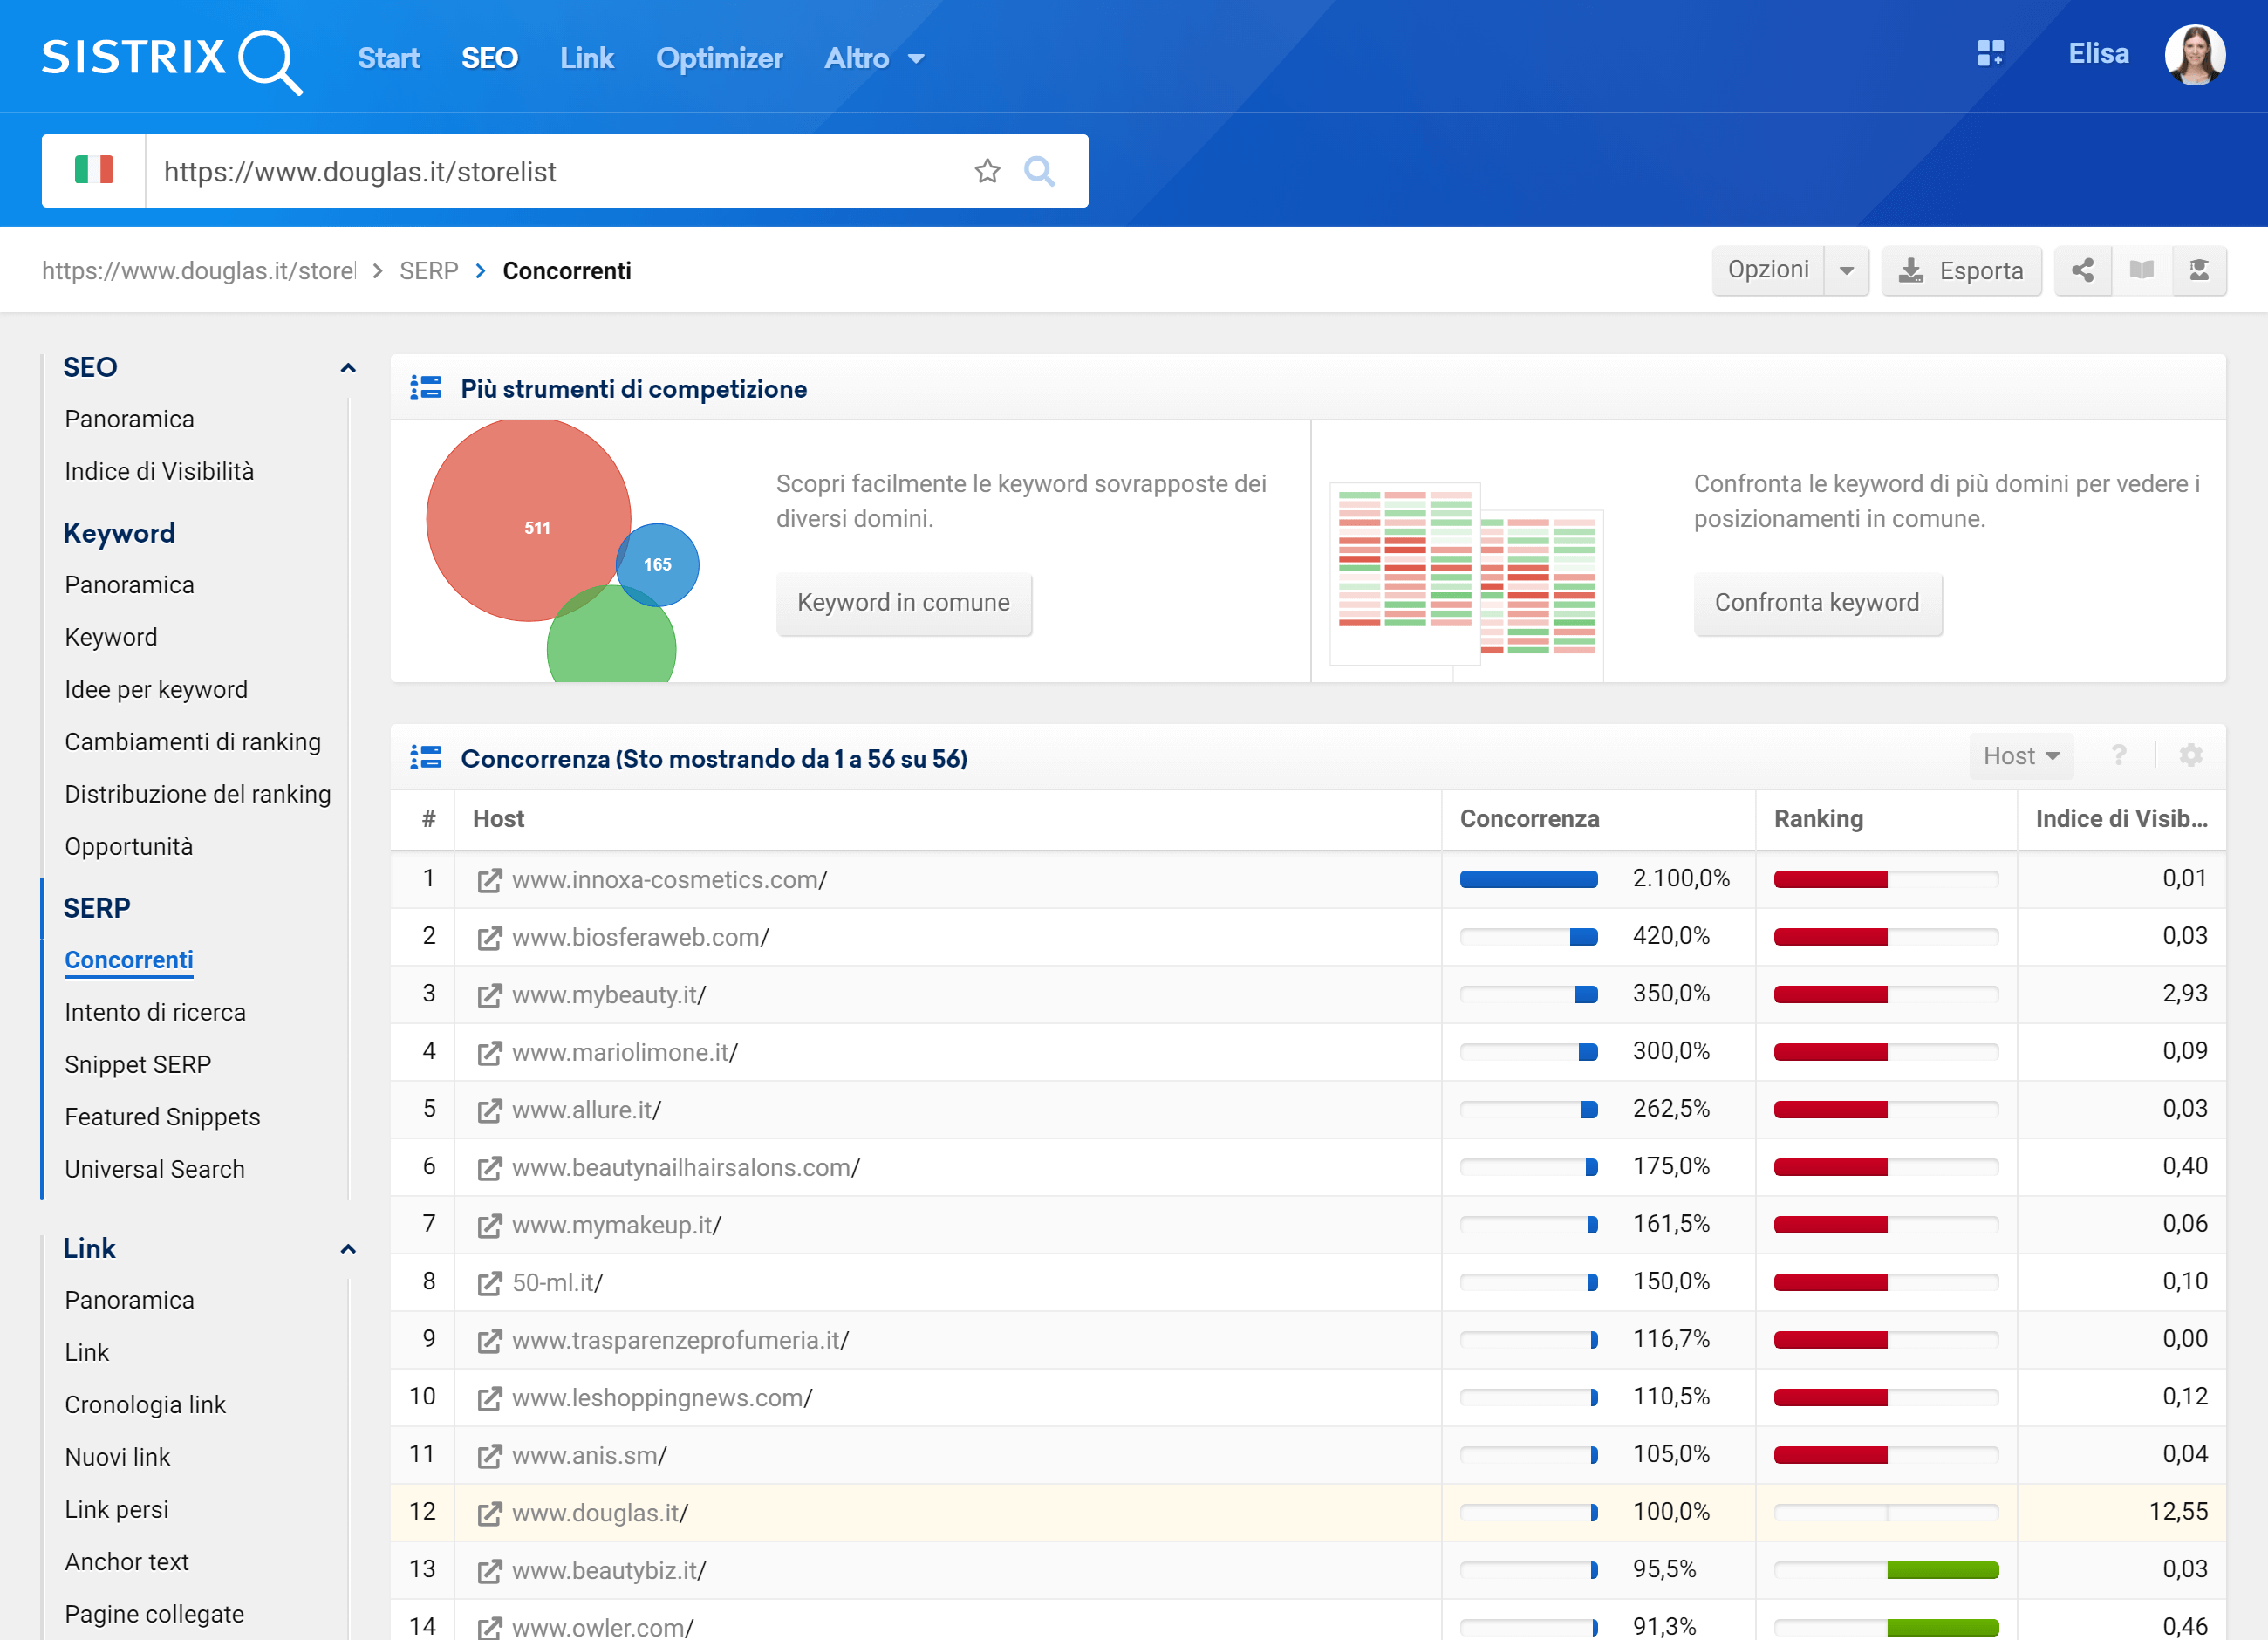The image size is (2268, 1640).
Task: Click the Keyword in comune button
Action: [904, 603]
